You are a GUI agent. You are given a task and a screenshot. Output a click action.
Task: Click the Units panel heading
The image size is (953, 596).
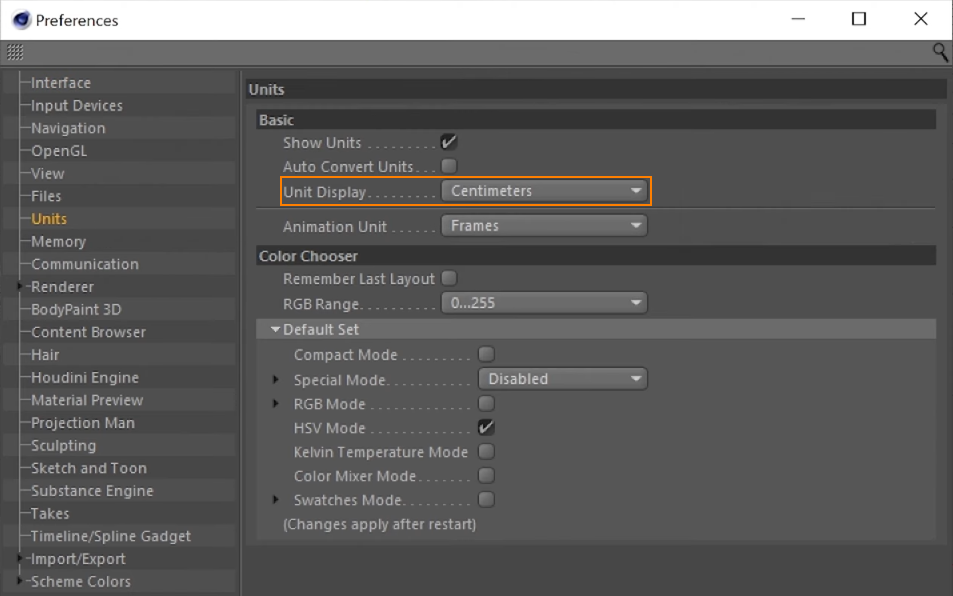(596, 89)
